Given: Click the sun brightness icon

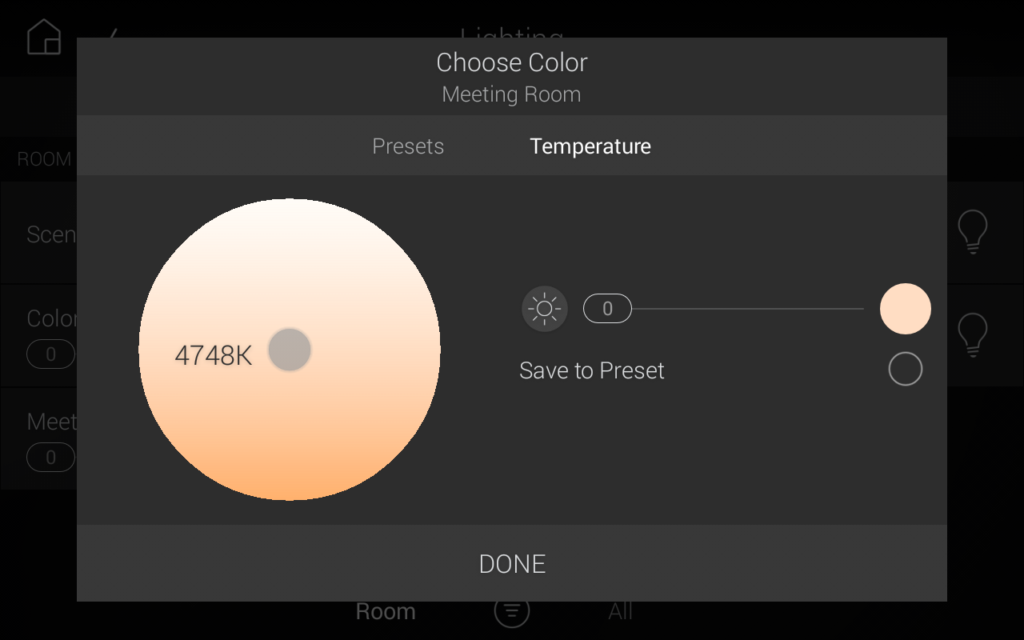Looking at the screenshot, I should tap(544, 309).
